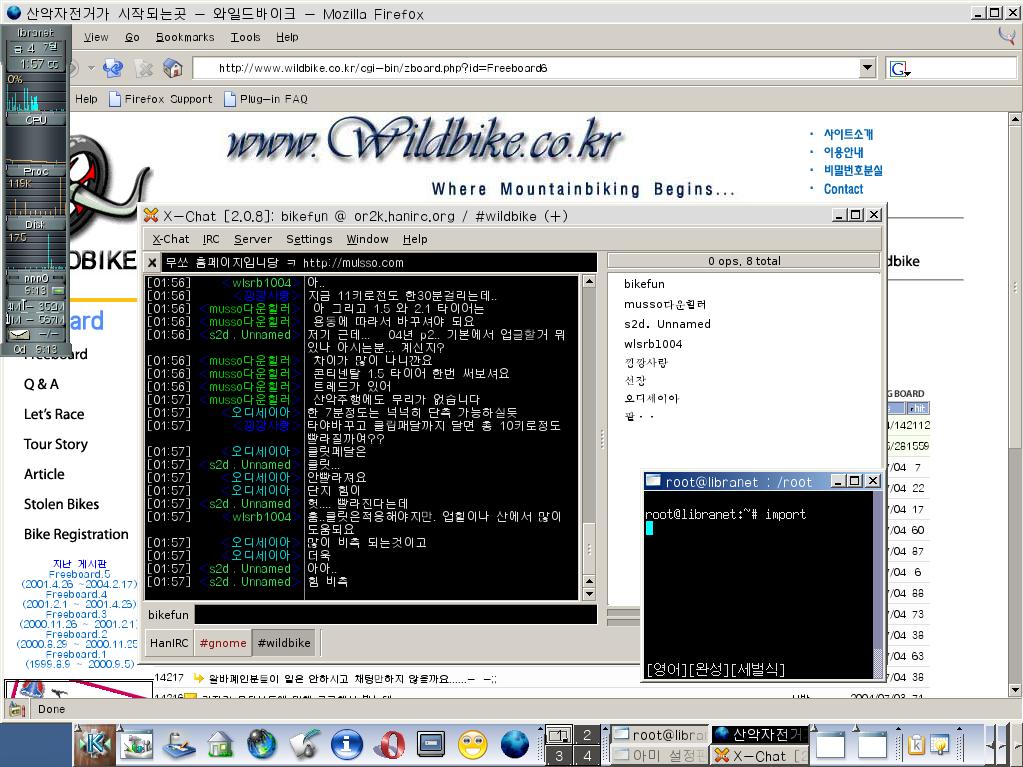Switch to virtual desktop 3

(558, 756)
